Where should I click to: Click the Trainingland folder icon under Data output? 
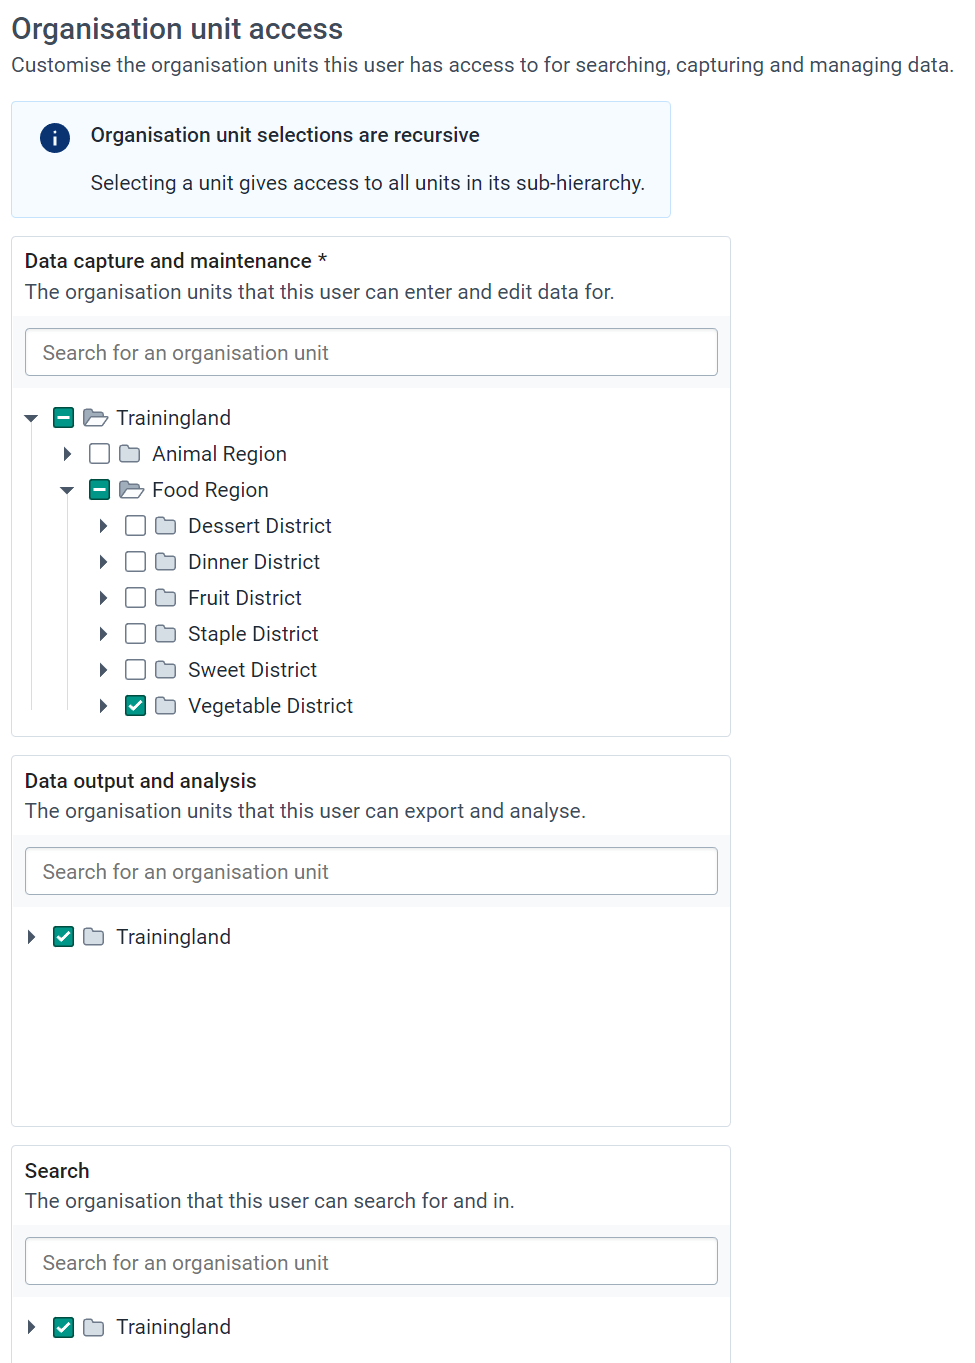tap(94, 937)
